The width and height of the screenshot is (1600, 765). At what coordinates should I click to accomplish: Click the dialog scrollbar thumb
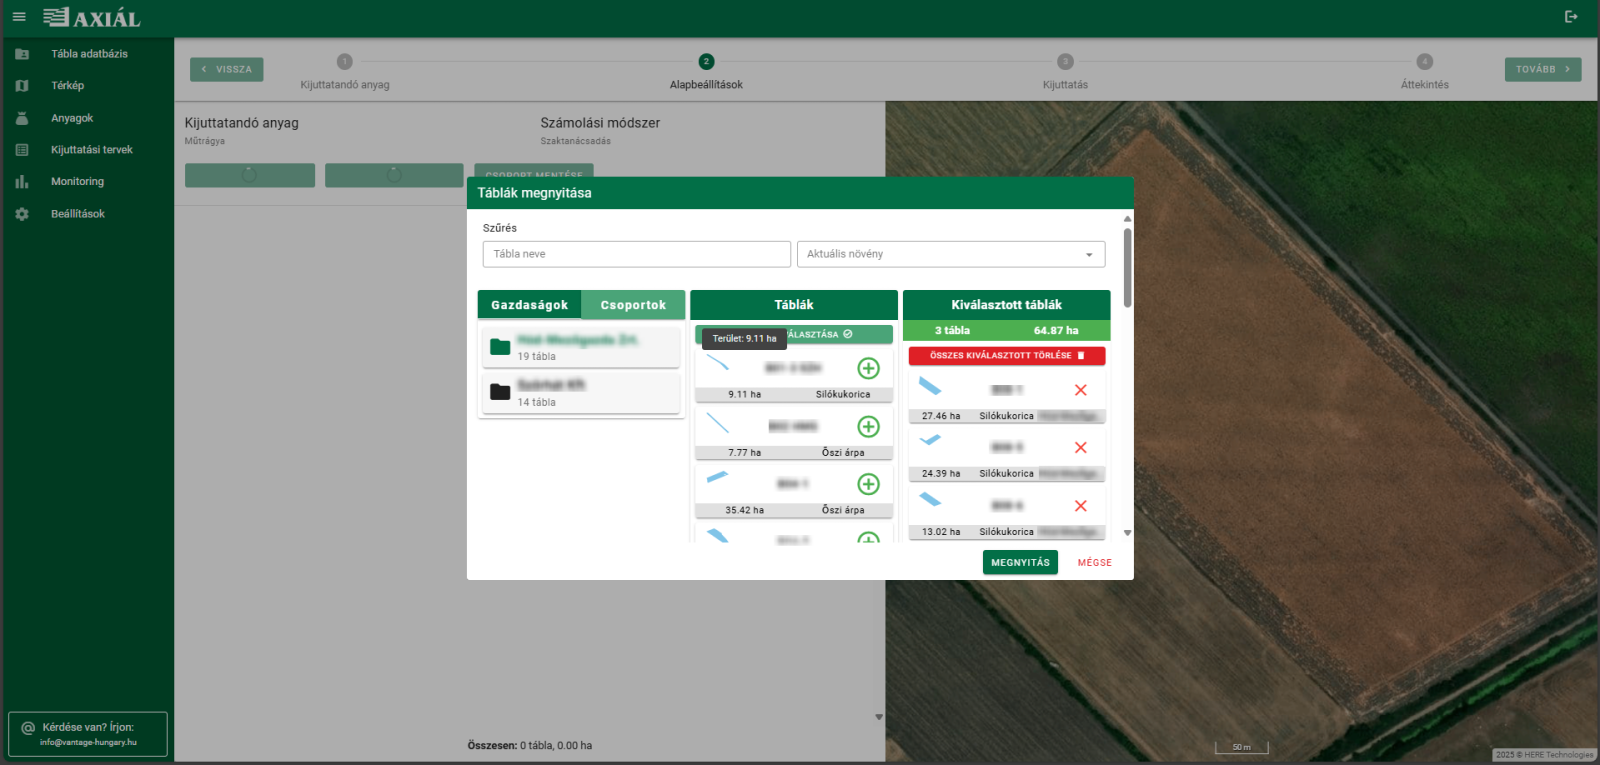[x=1127, y=267]
